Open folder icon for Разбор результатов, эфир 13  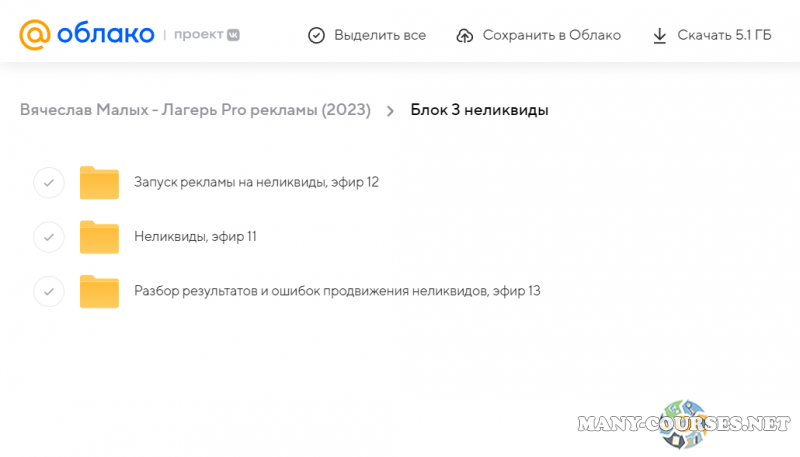pos(99,291)
